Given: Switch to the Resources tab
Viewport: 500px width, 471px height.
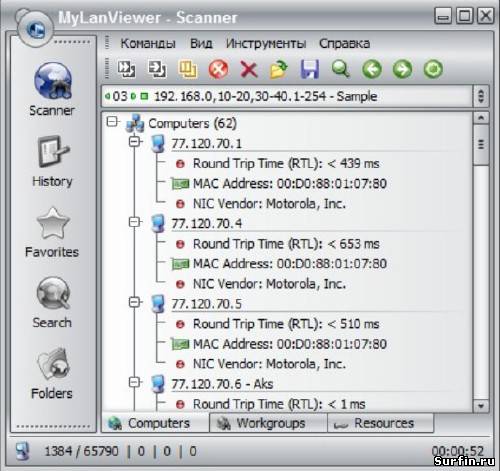Looking at the screenshot, I should pos(381,423).
